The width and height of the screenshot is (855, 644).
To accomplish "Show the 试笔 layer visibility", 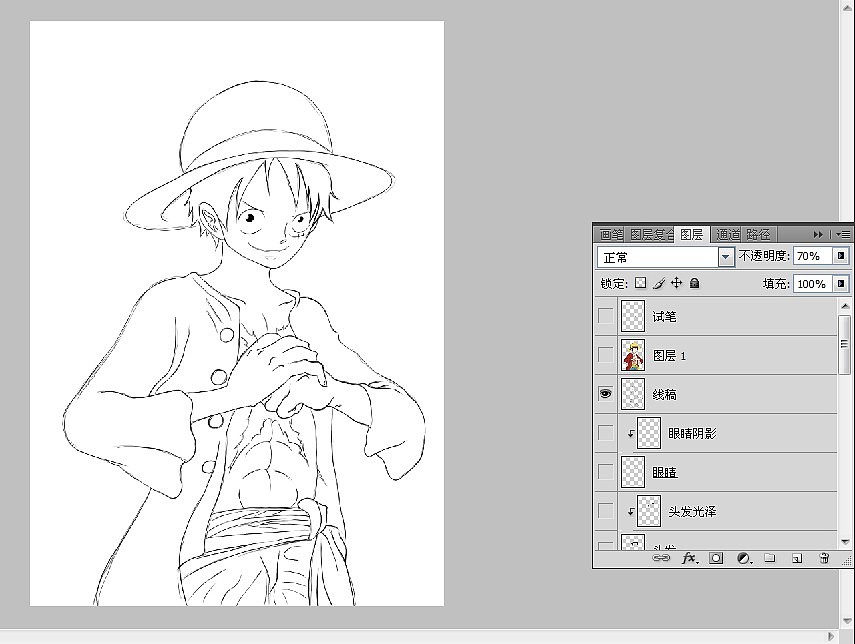I will coord(606,316).
